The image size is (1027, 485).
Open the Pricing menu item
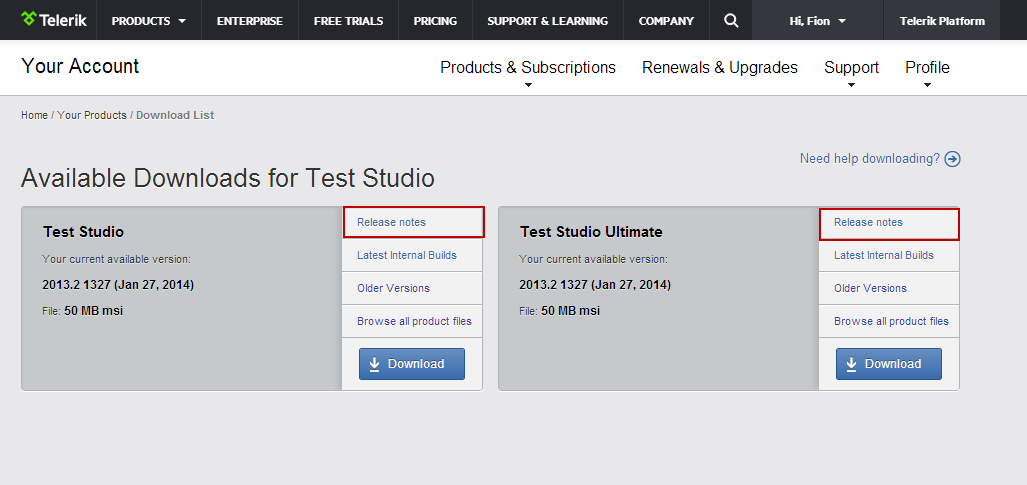435,21
